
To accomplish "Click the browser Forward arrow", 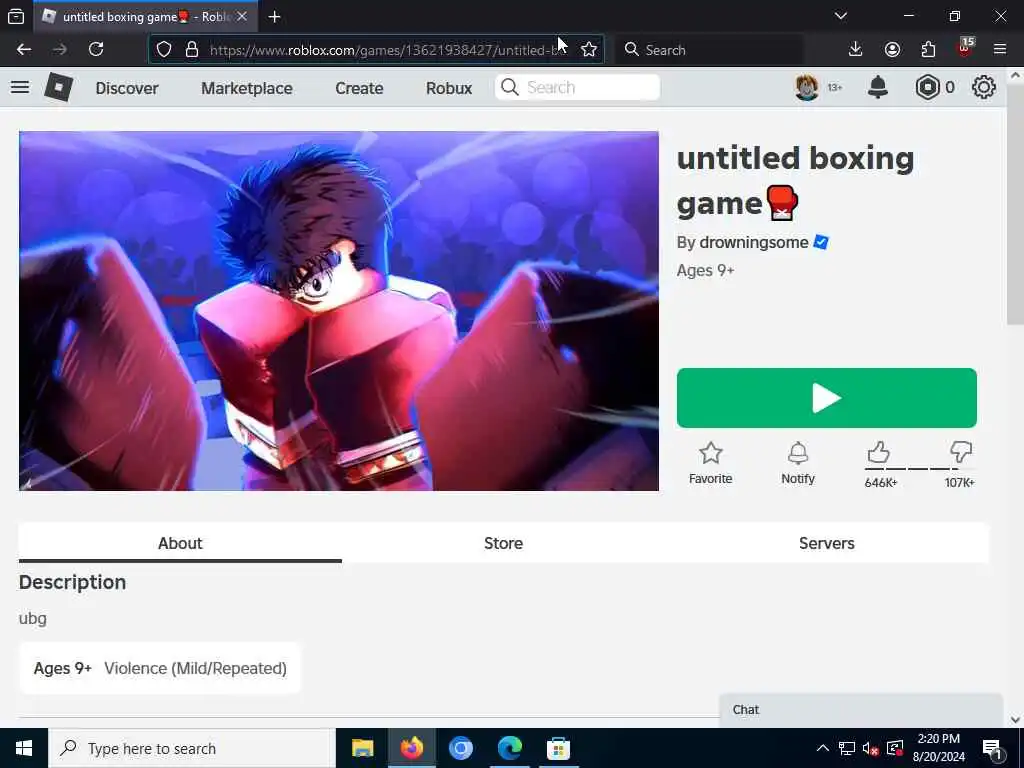I will pos(60,50).
